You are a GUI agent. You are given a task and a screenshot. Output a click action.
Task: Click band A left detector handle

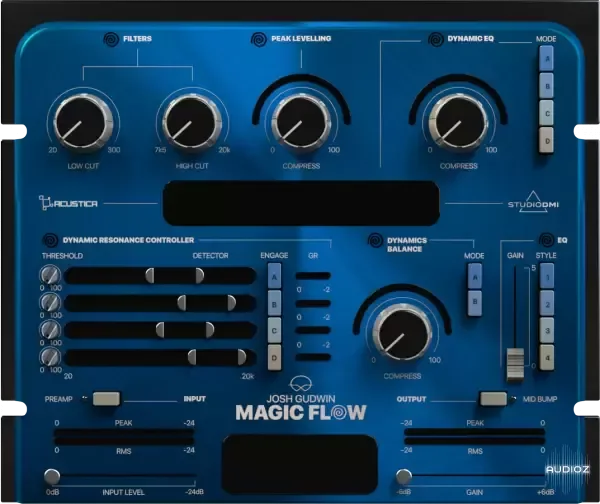point(150,276)
